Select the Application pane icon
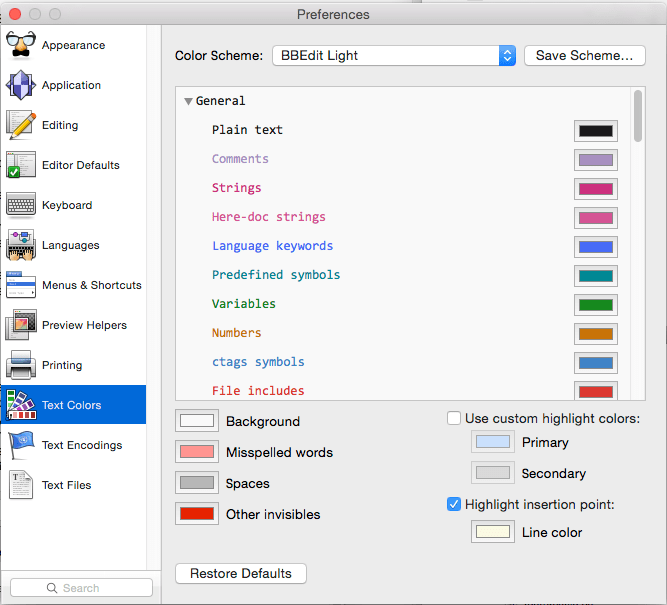 tap(21, 86)
